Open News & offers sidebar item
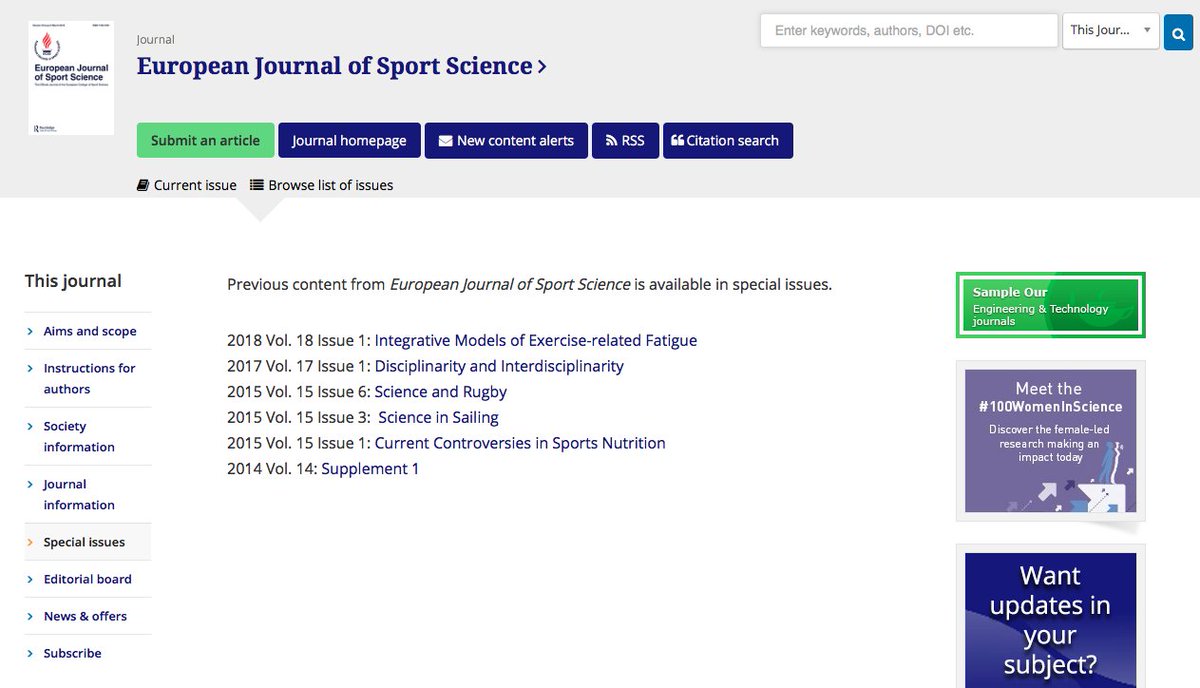The height and width of the screenshot is (688, 1200). (x=85, y=616)
